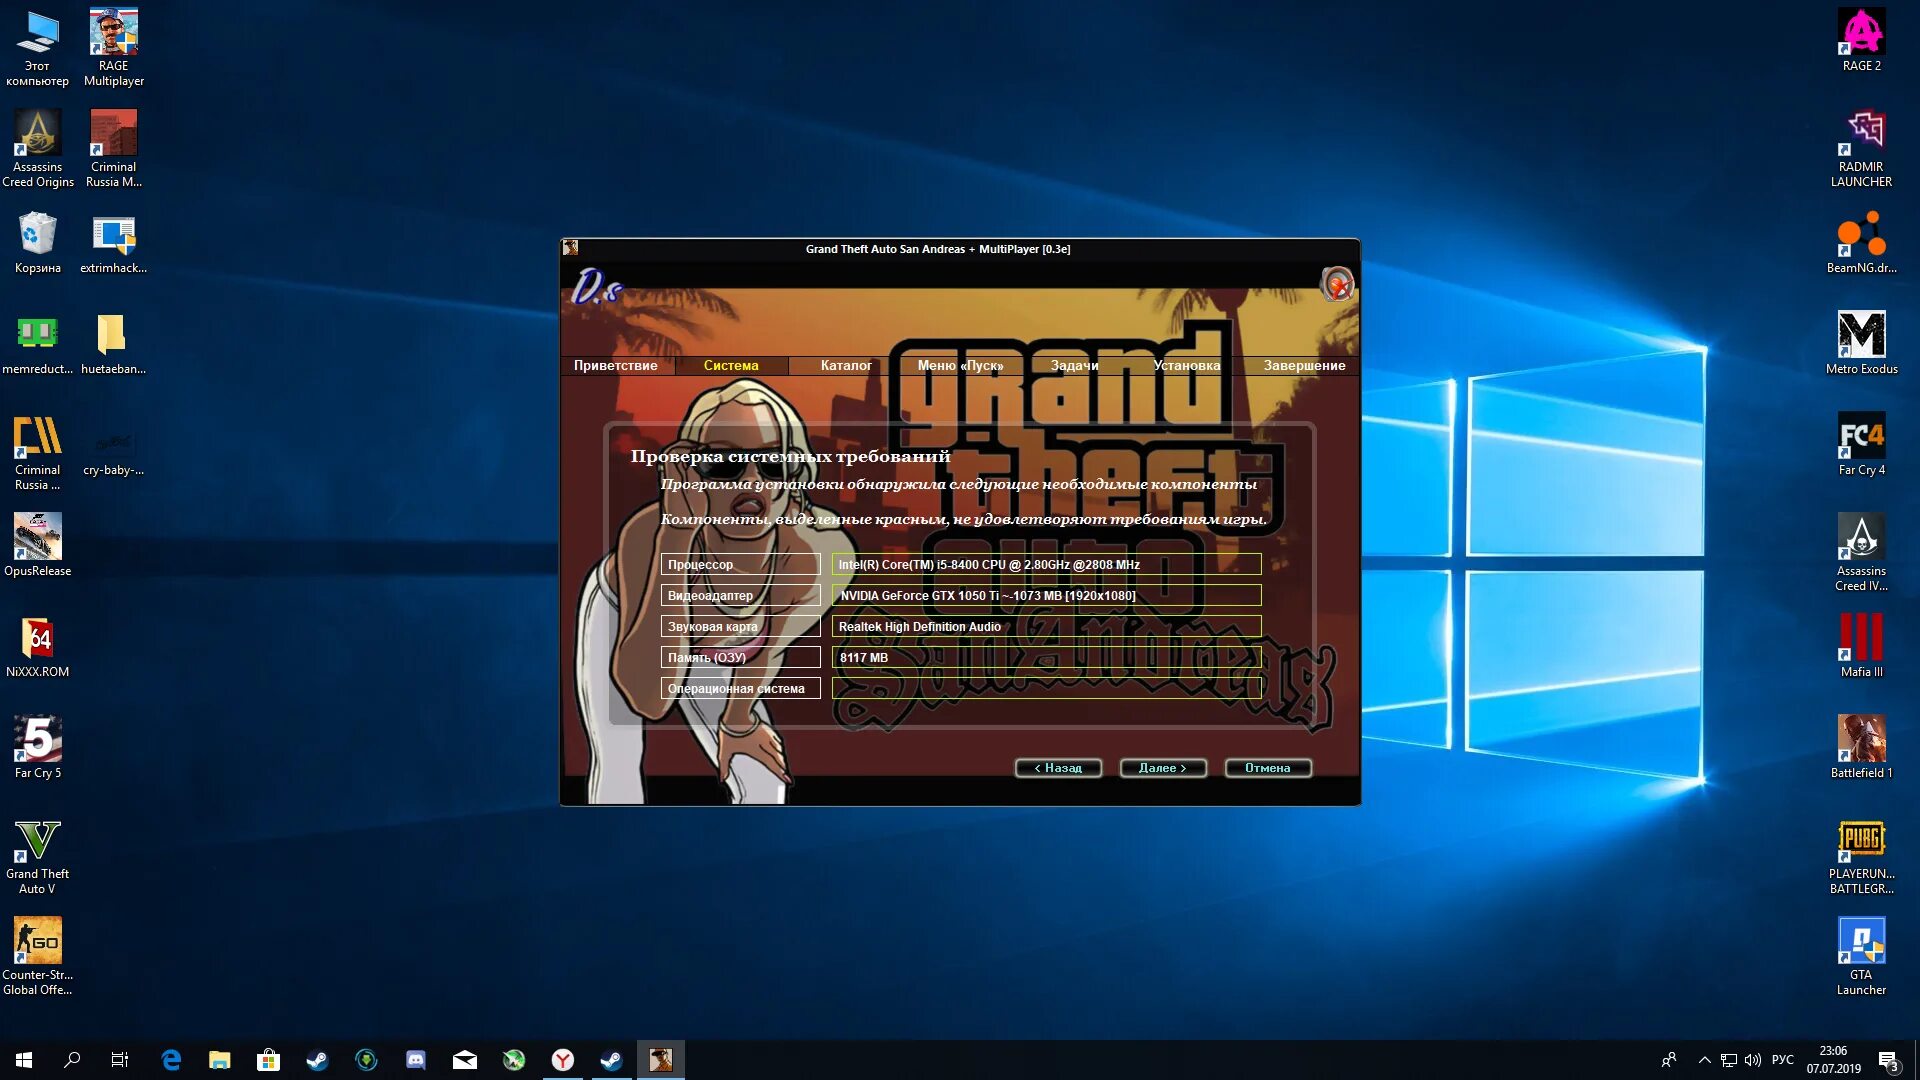Open Microsoft Edge from the taskbar

pyautogui.click(x=171, y=1060)
